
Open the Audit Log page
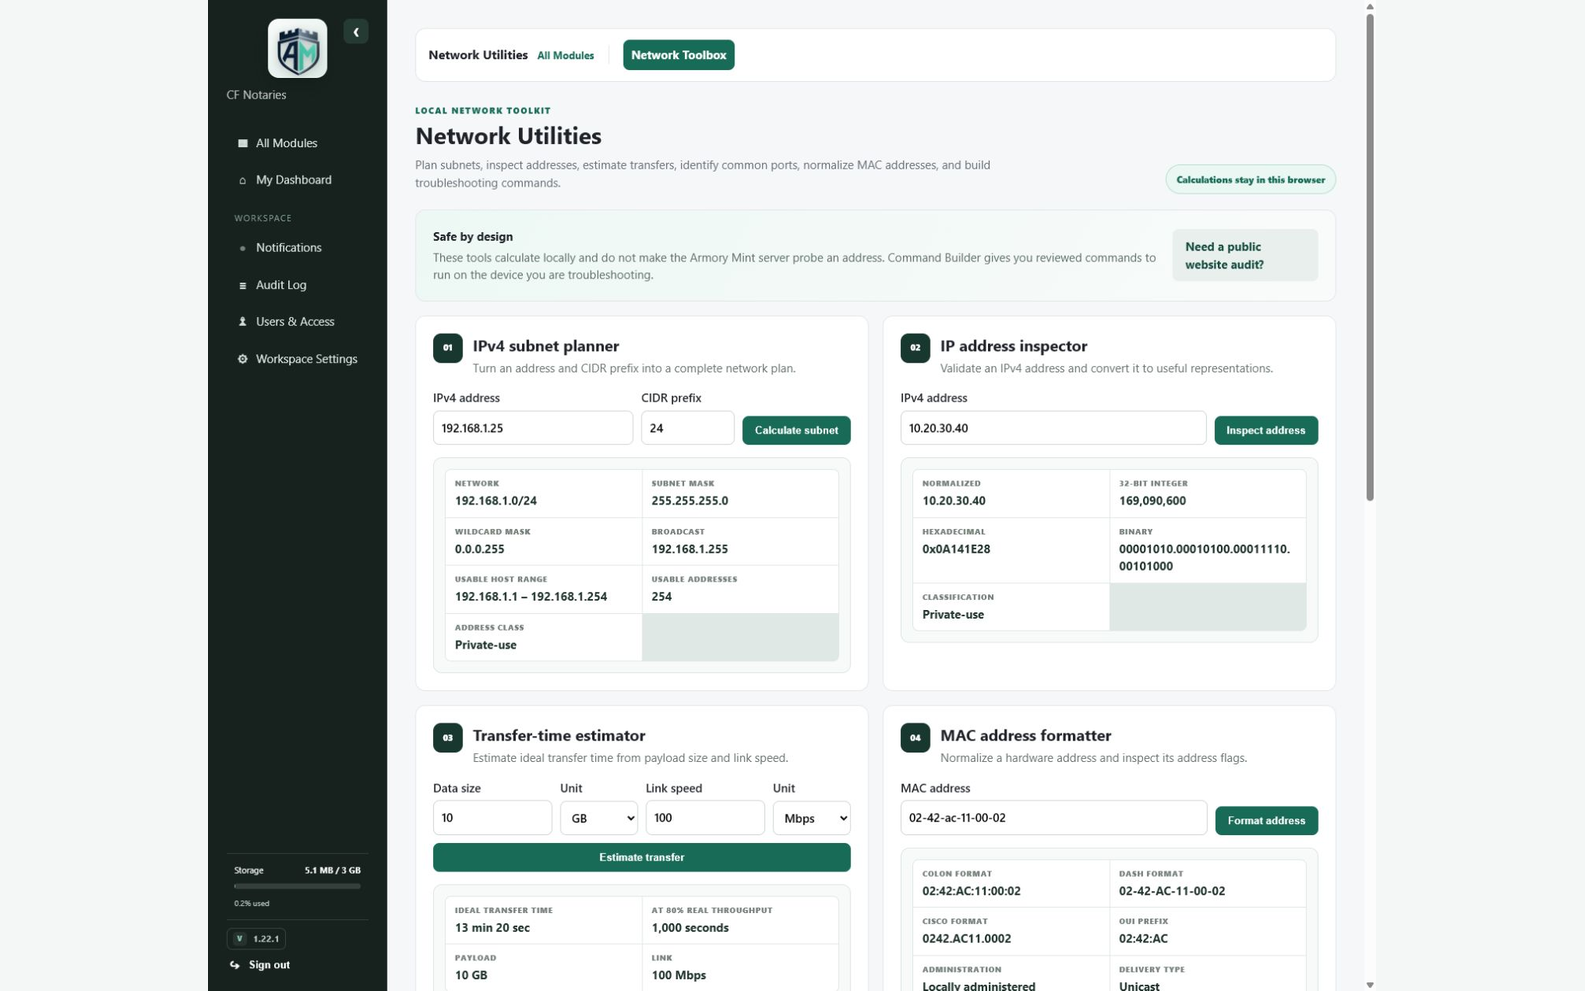(x=297, y=285)
